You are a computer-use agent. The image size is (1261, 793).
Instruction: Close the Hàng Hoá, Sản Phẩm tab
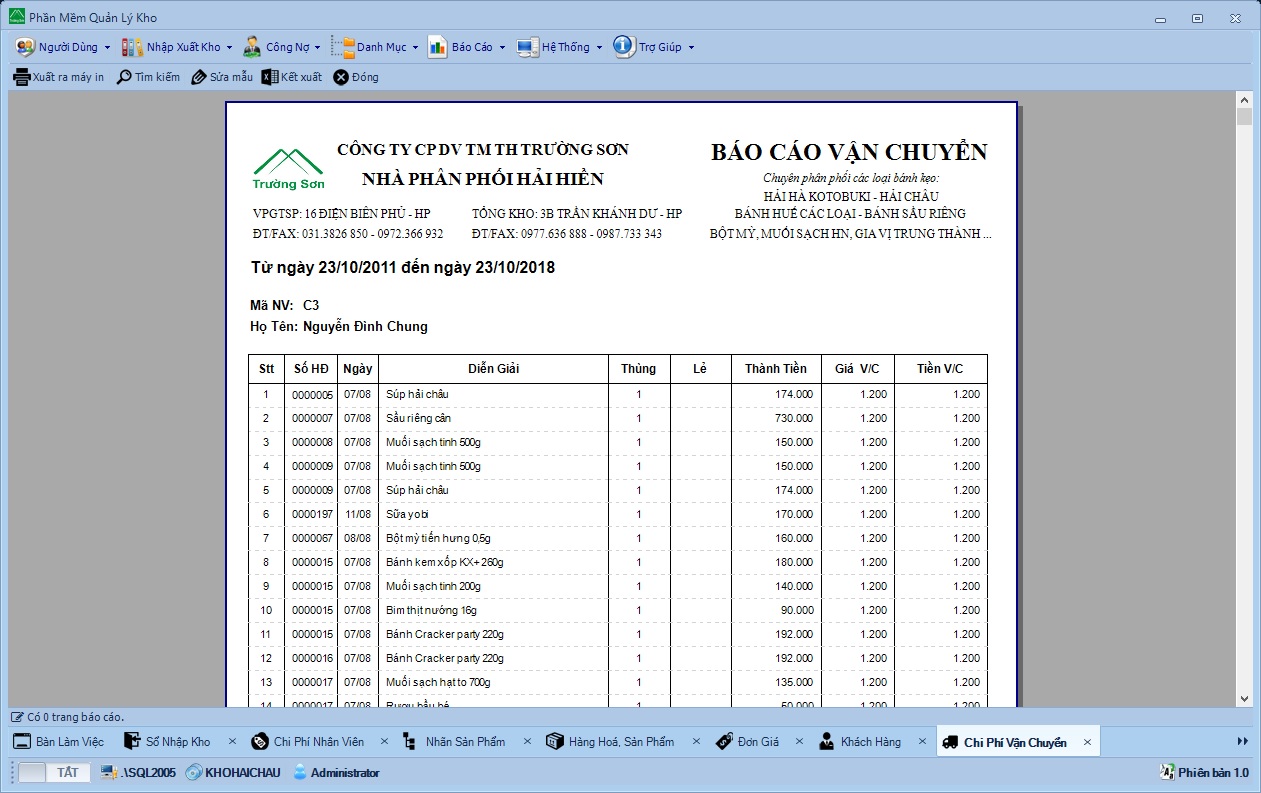pyautogui.click(x=694, y=742)
